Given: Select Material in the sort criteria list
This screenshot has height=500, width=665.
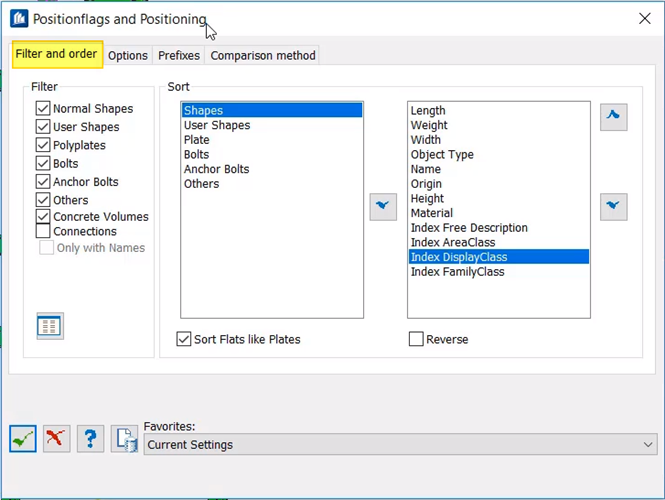Looking at the screenshot, I should 432,213.
